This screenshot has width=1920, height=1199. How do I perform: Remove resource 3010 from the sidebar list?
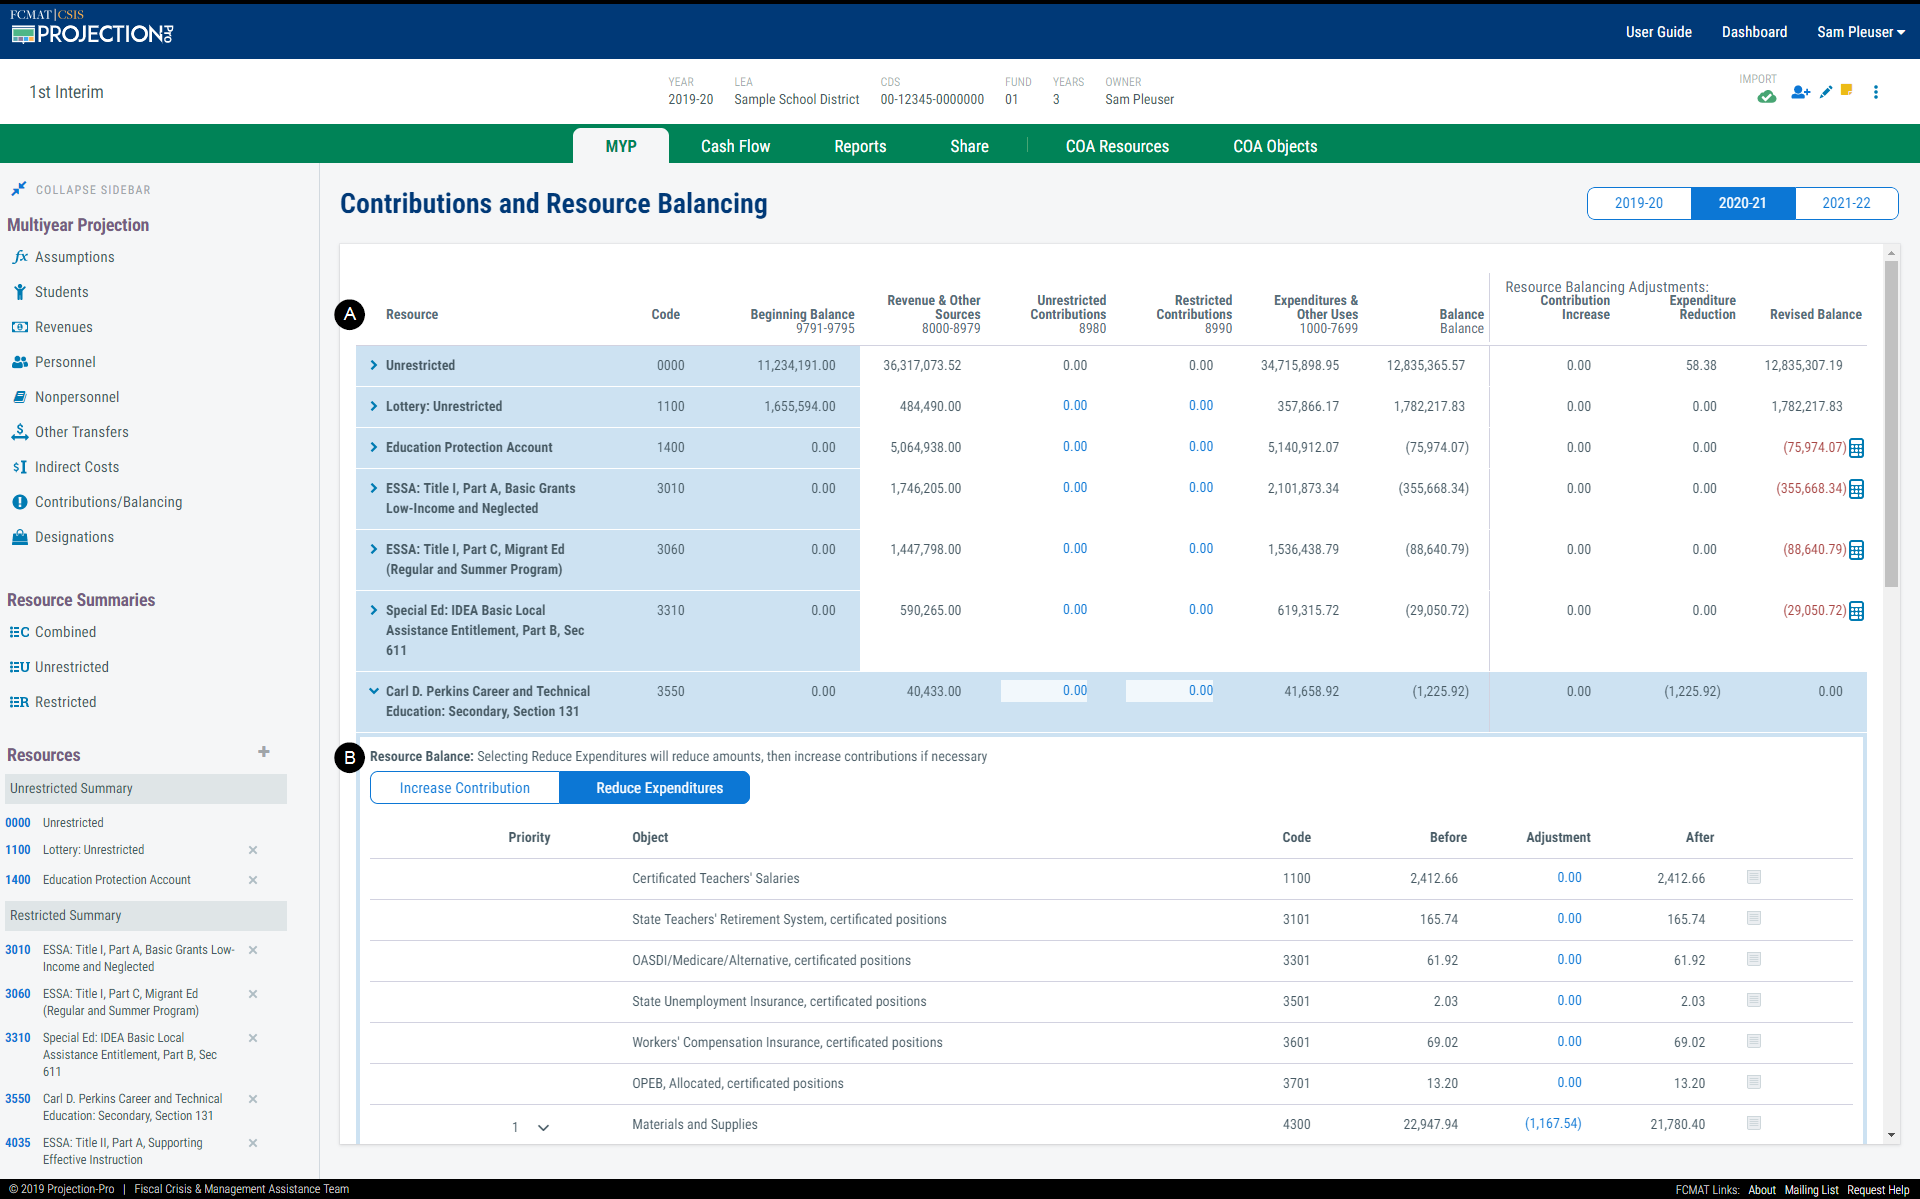click(x=253, y=950)
